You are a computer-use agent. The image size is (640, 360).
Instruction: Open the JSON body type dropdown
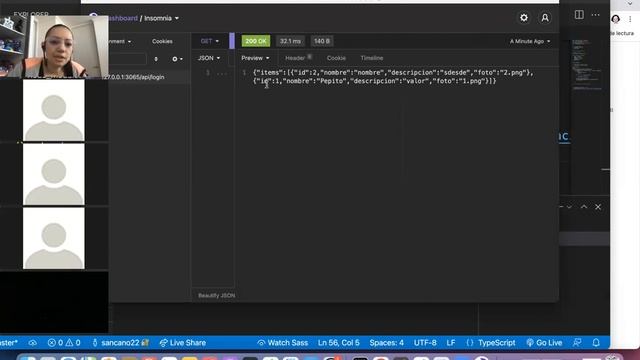click(209, 58)
